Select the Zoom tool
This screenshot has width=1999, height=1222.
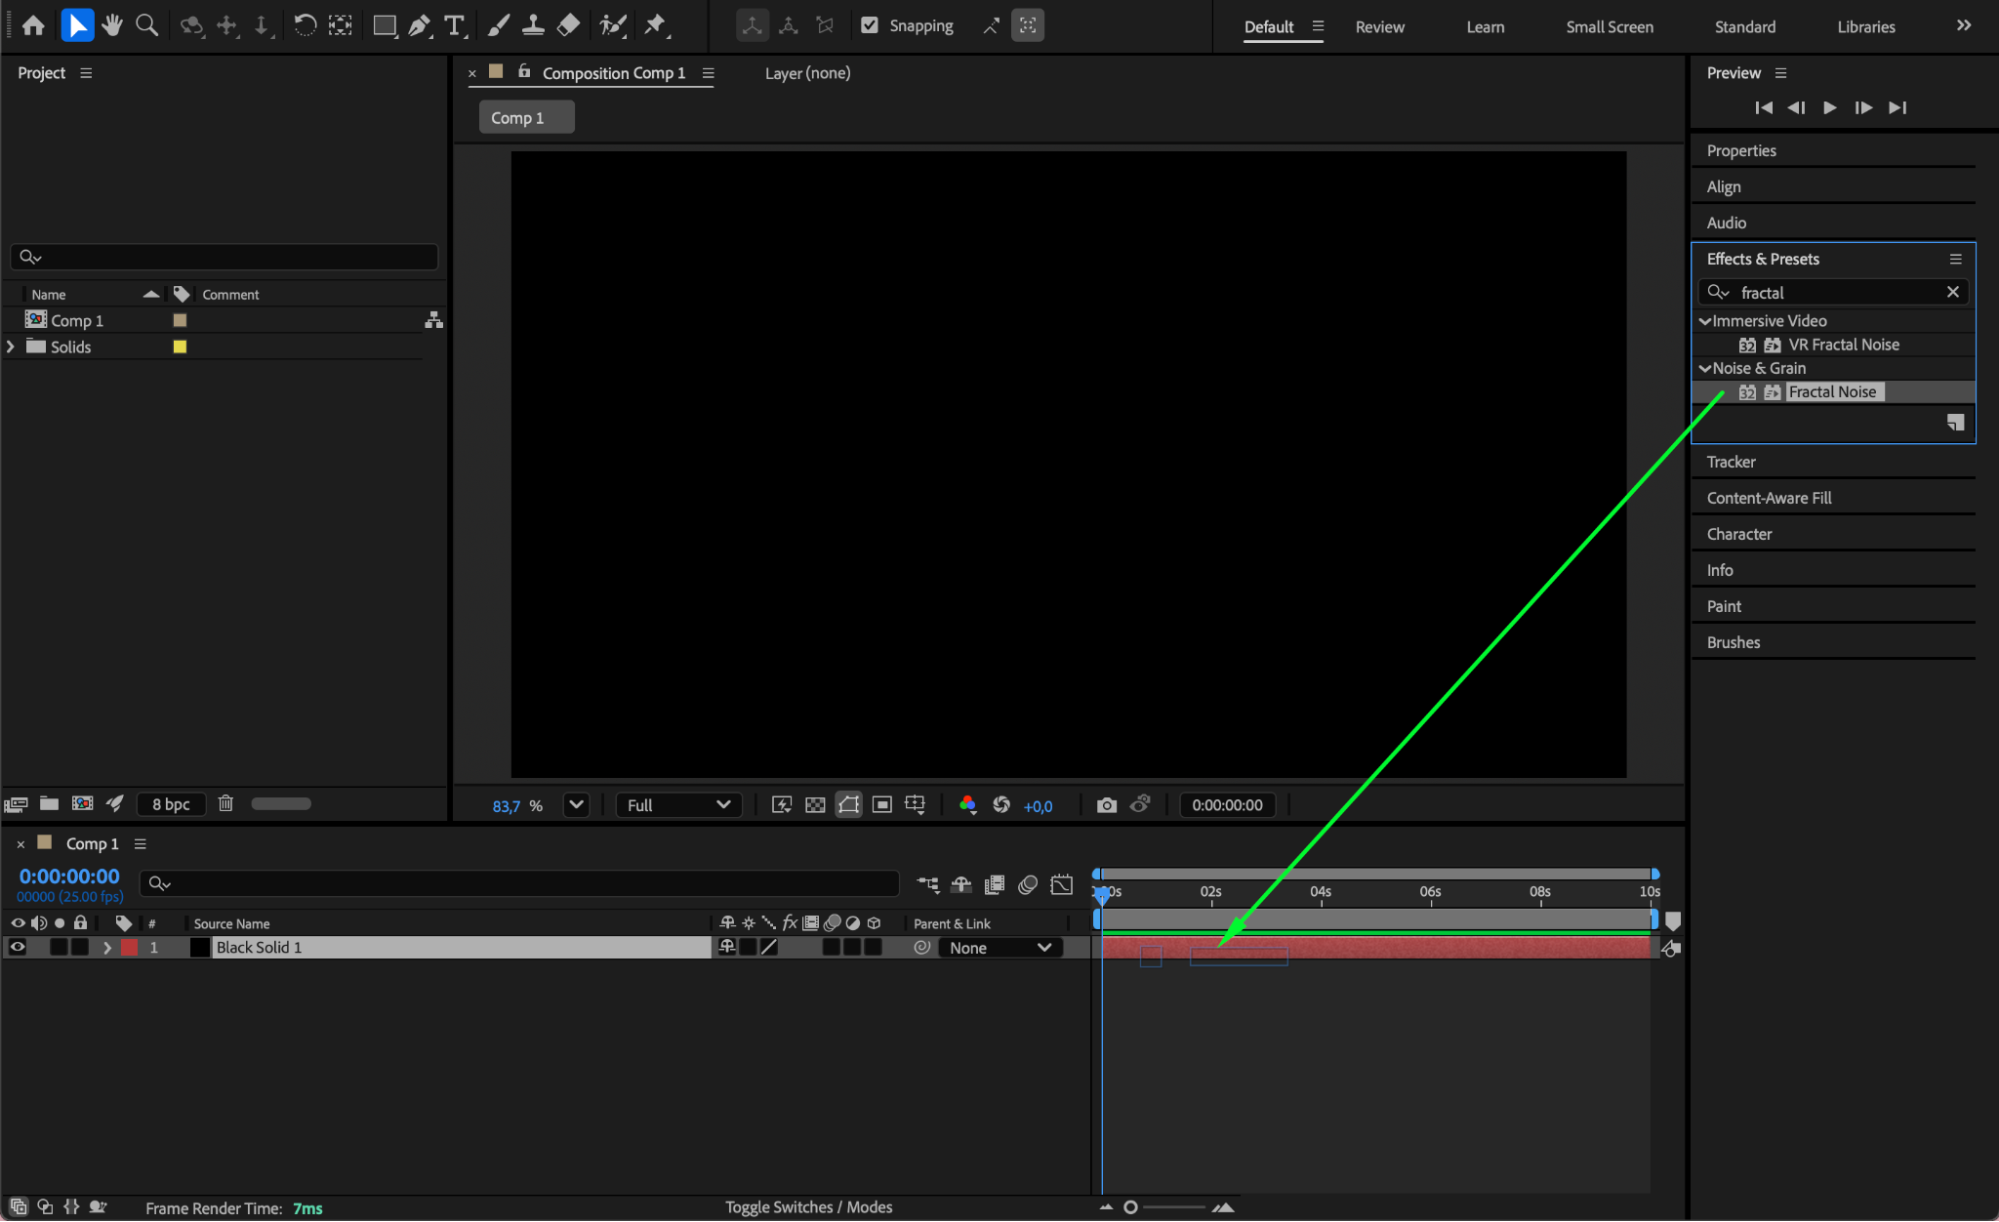(x=147, y=25)
